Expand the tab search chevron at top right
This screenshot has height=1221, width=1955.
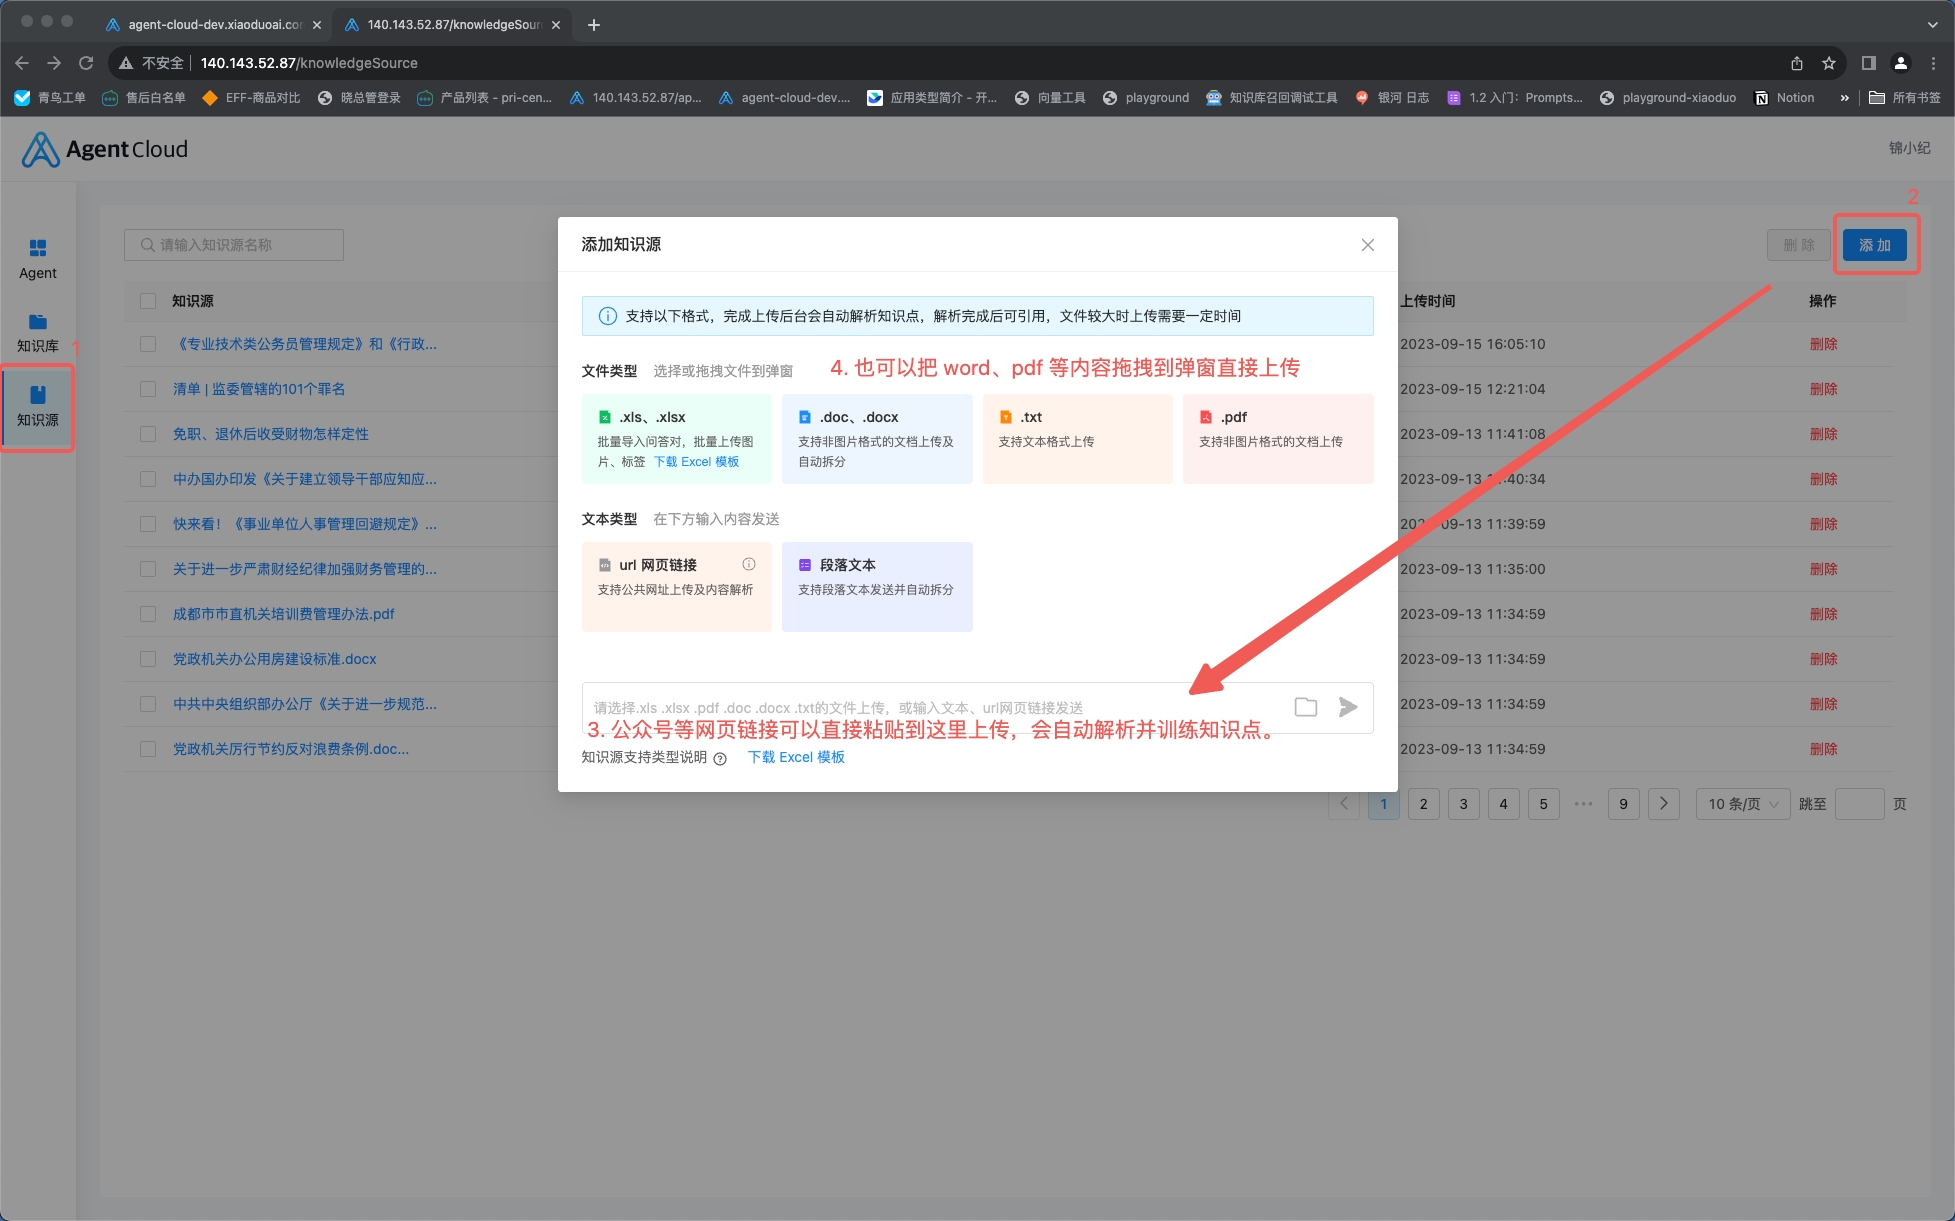[x=1932, y=24]
